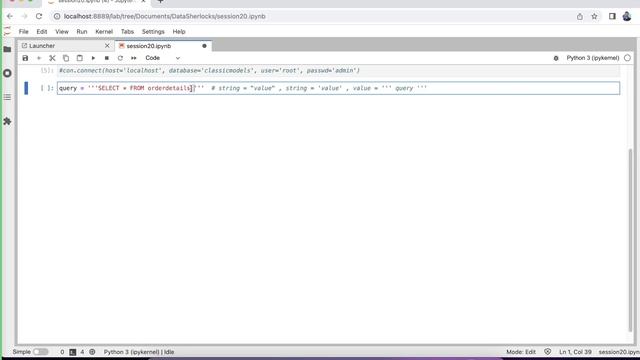Bookmark this page star icon

(594, 16)
